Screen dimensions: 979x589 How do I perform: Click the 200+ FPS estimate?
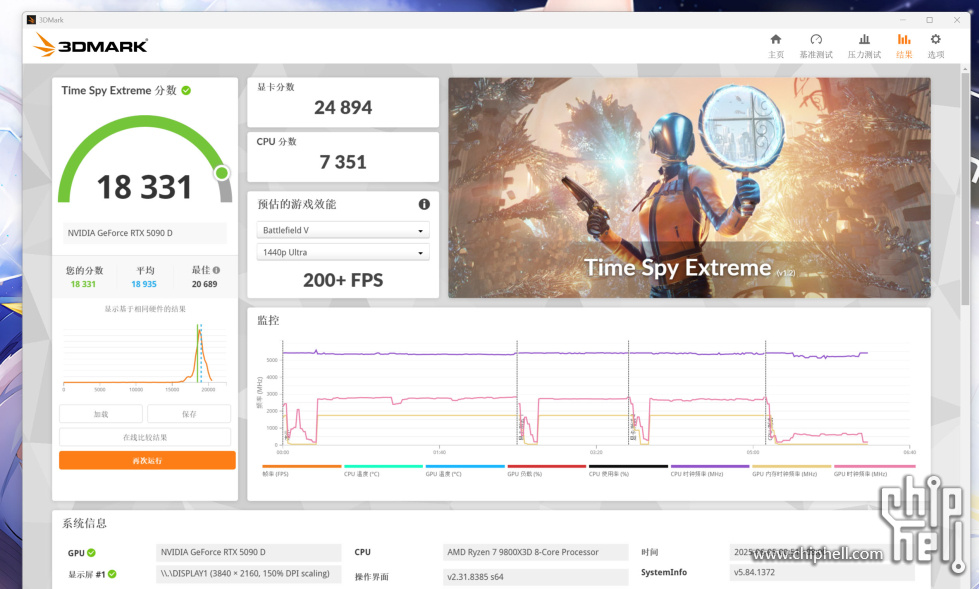(x=343, y=280)
